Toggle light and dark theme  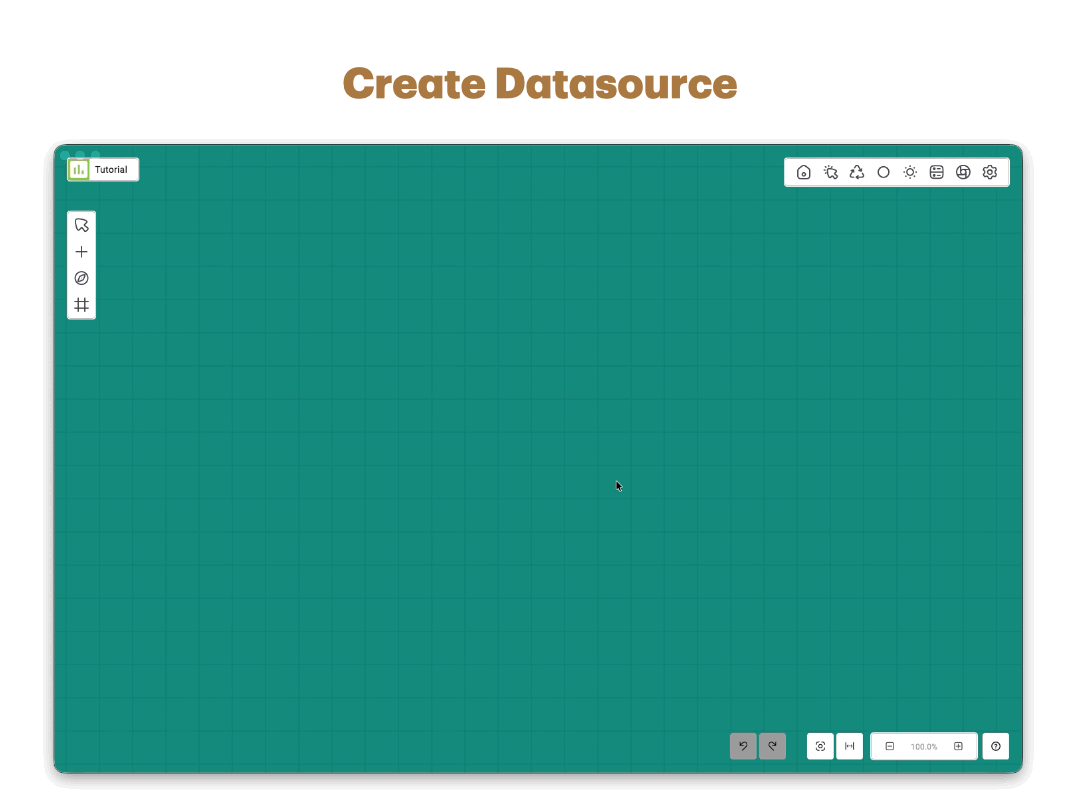[910, 172]
